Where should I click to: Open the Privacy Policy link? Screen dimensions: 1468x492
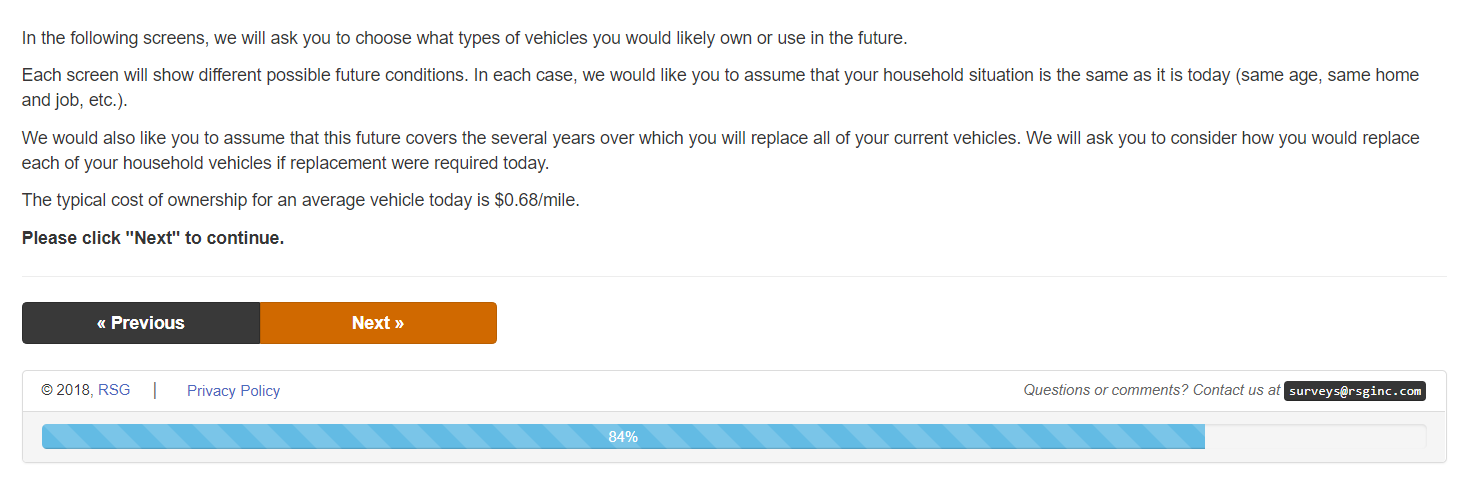pyautogui.click(x=233, y=391)
